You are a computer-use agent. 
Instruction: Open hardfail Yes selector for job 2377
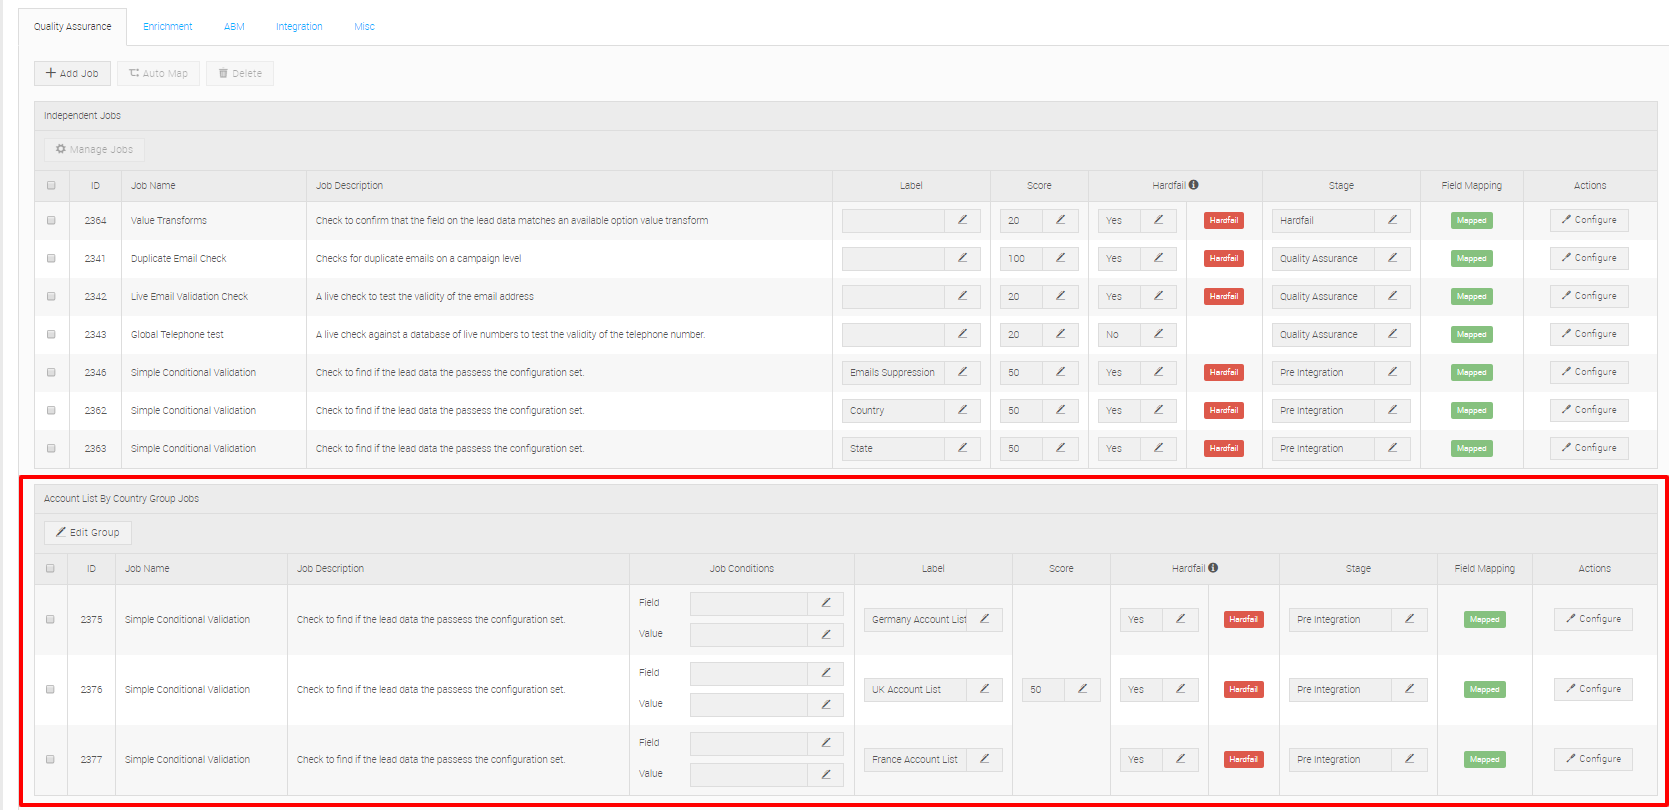1140,759
